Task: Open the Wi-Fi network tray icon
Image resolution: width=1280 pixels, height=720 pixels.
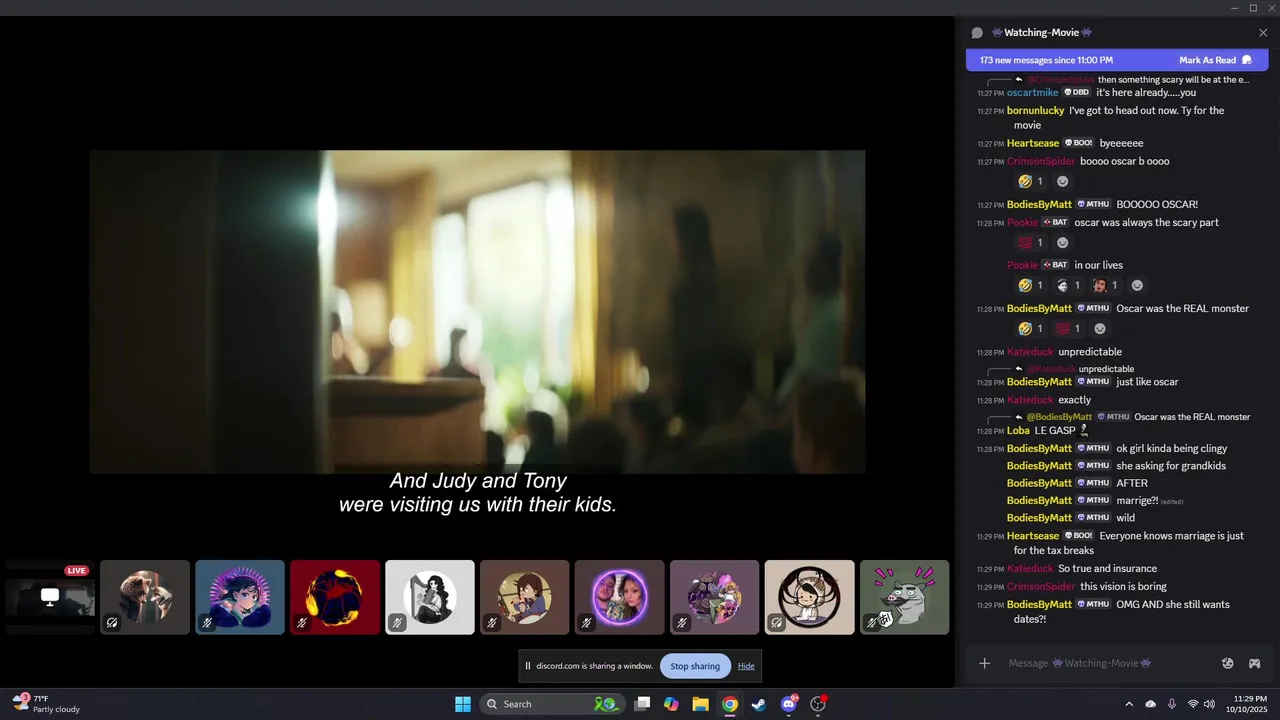Action: click(x=1193, y=704)
